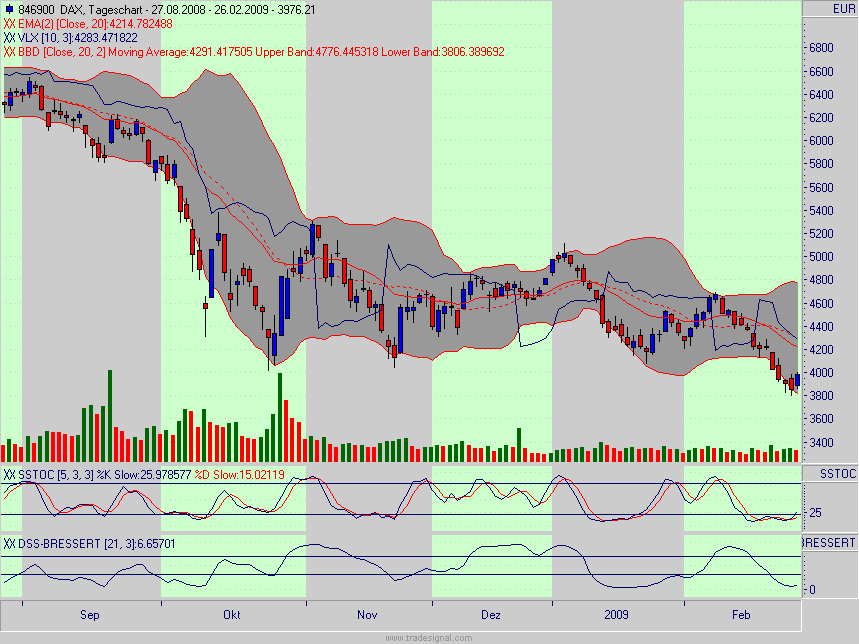Remove the BBD Bollinger Band indicator's XX icon
This screenshot has height=644, width=859.
click(x=11, y=47)
